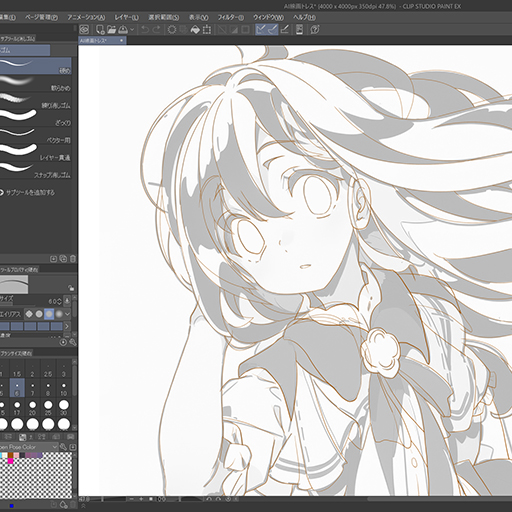Select brush size preset 6
The image size is (512, 512).
[17, 388]
